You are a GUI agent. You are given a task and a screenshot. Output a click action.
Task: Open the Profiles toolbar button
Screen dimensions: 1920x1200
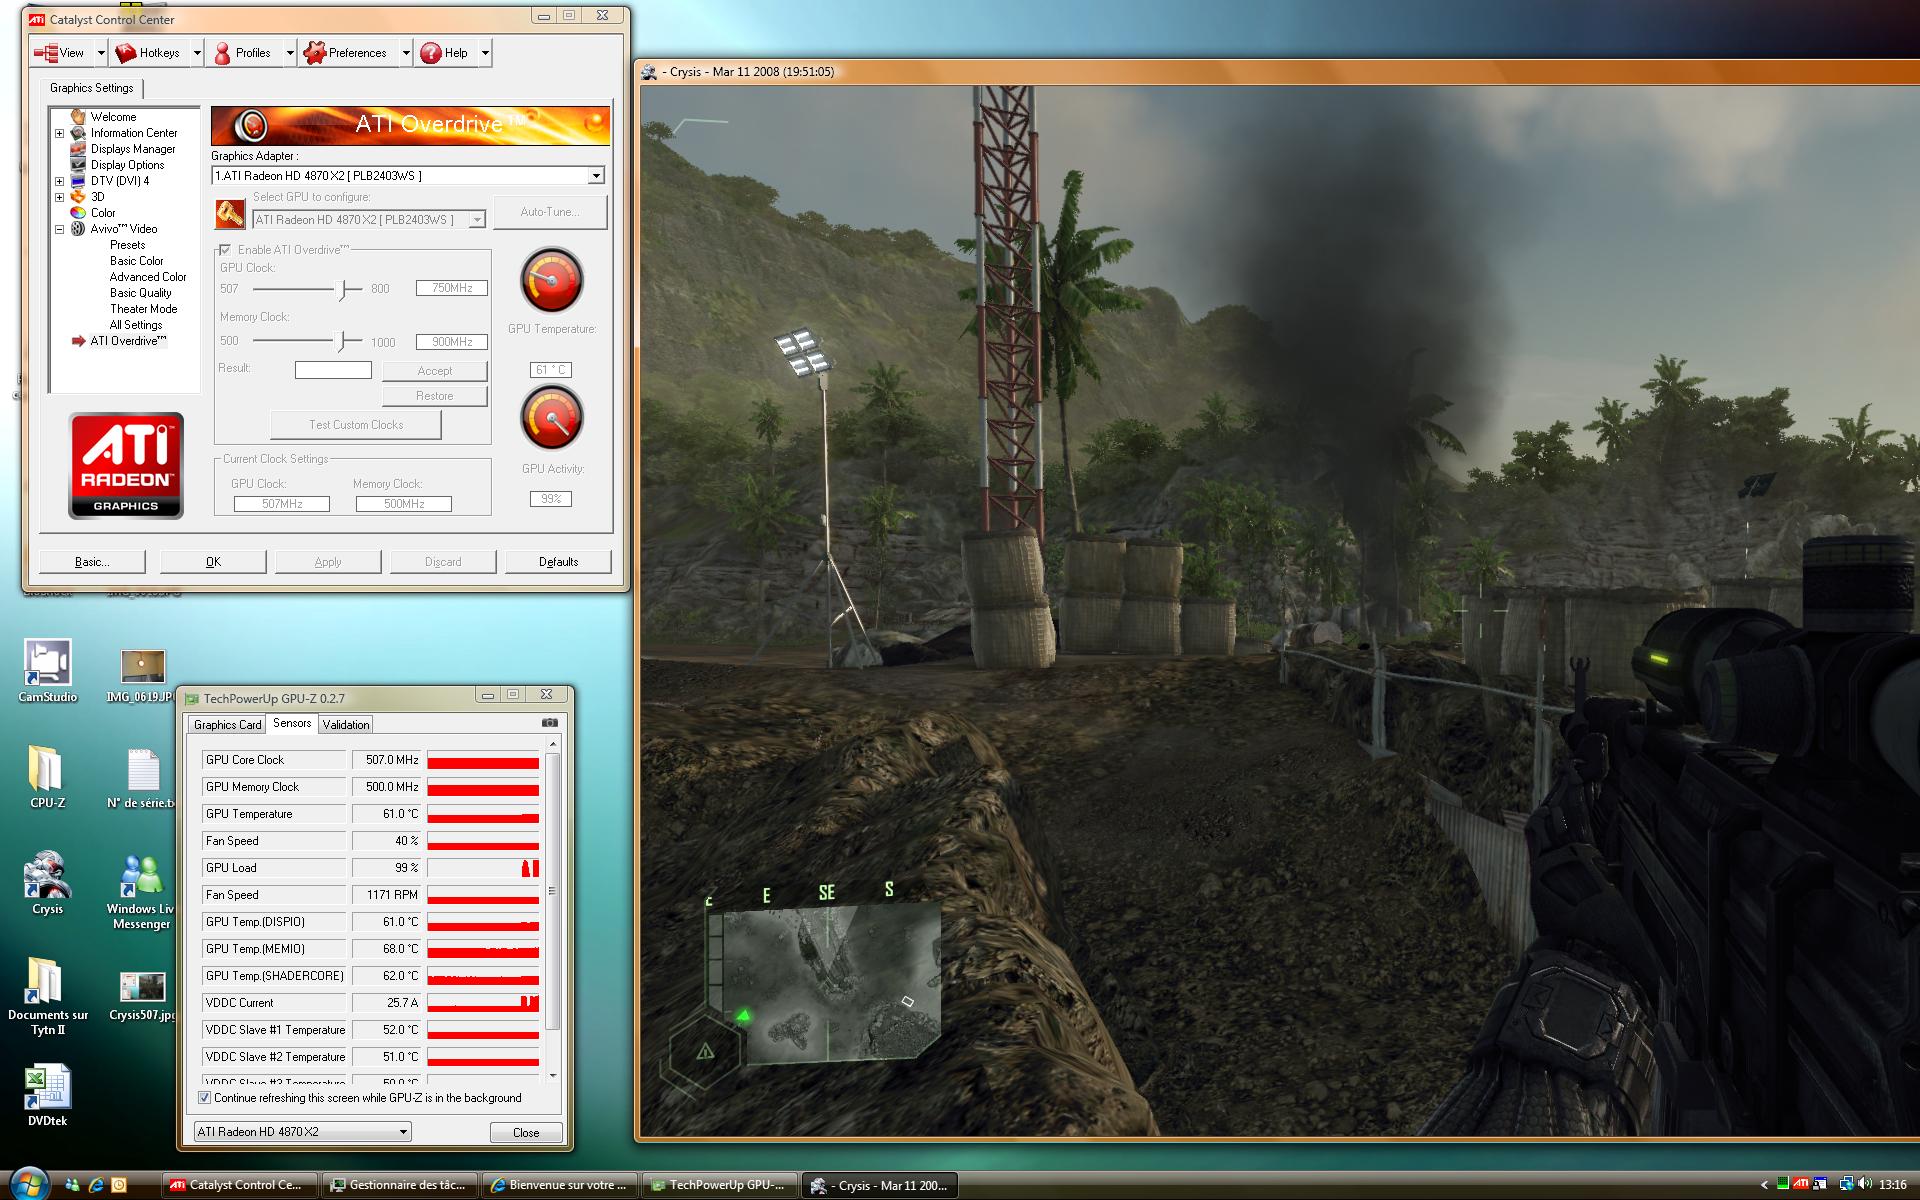pos(244,53)
